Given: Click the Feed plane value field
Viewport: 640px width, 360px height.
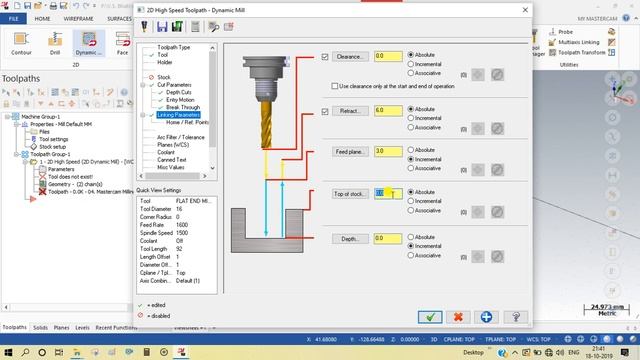Looking at the screenshot, I should pyautogui.click(x=388, y=151).
